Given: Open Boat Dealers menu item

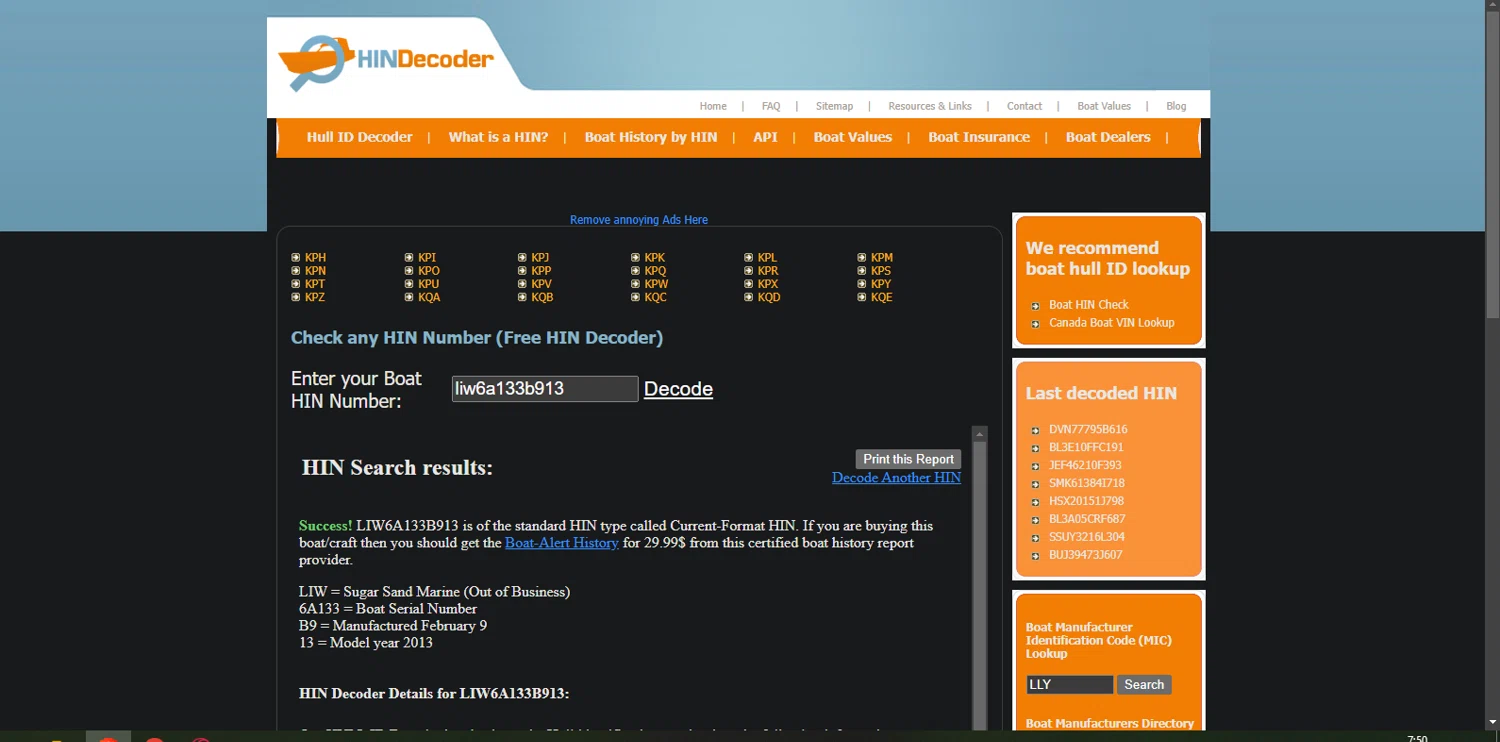Looking at the screenshot, I should point(1108,137).
